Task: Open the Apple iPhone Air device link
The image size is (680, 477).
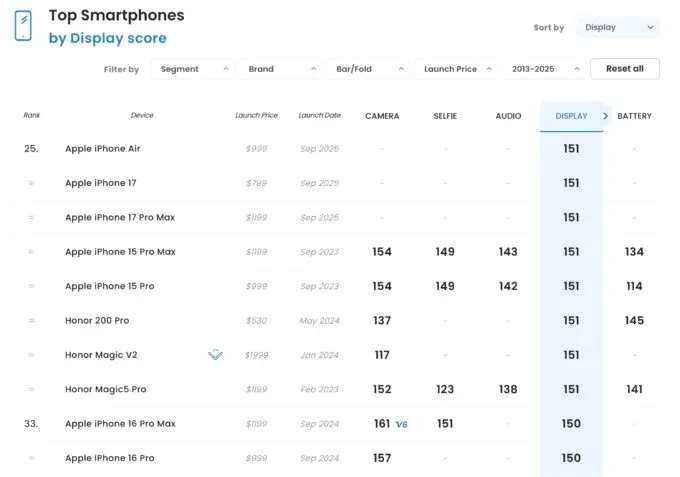Action: tap(104, 149)
